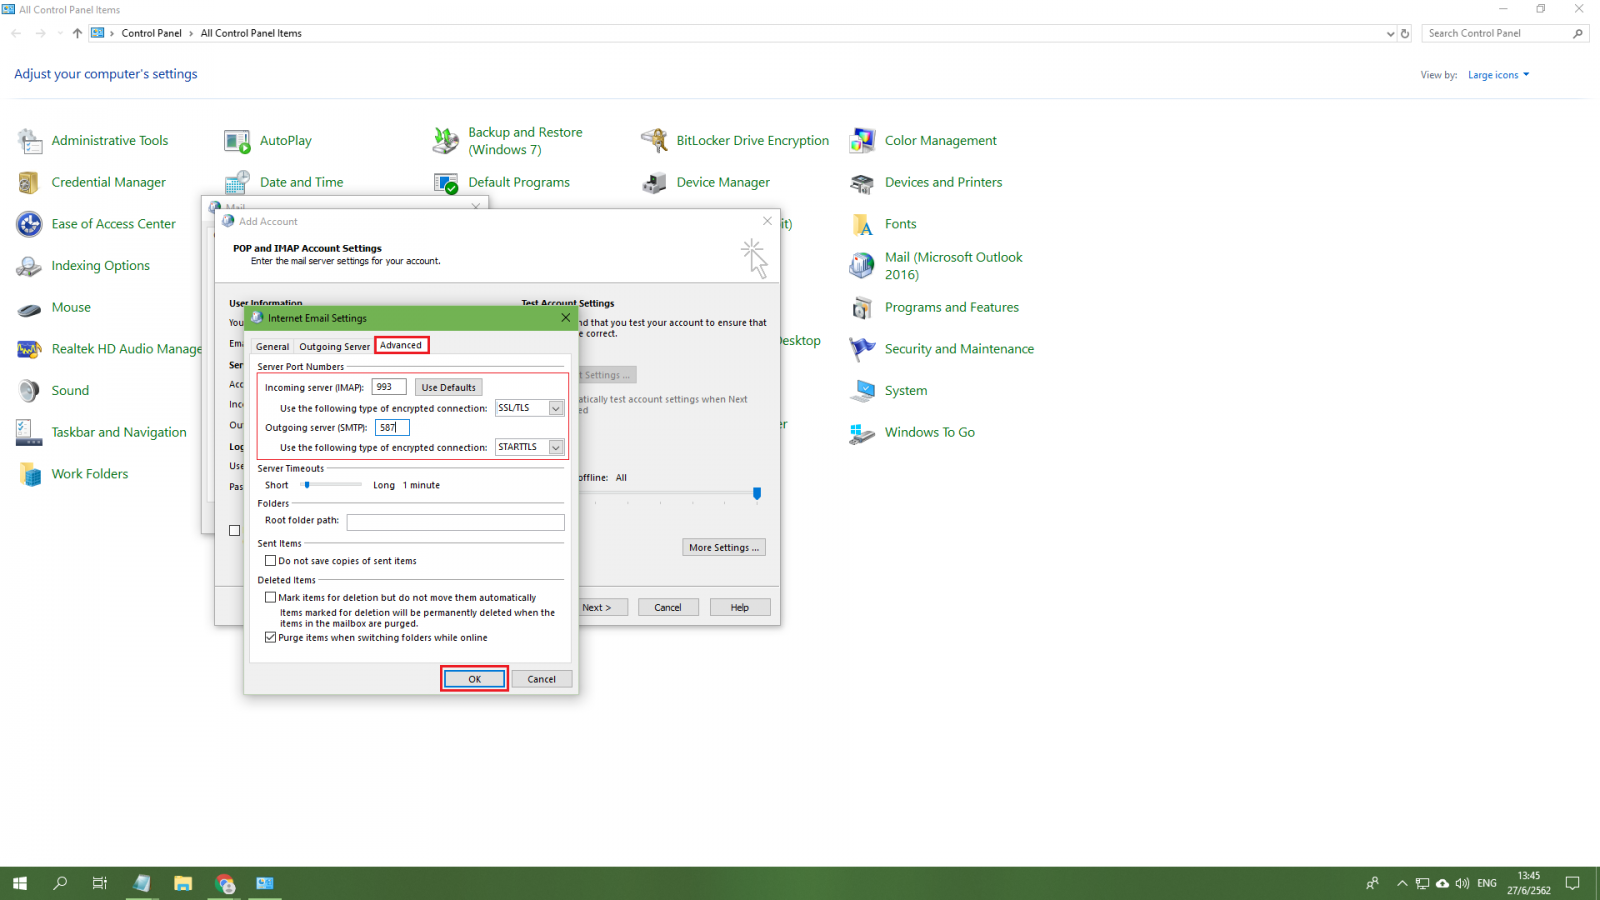
Task: Toggle Do not save copies of sent items
Action: 270,561
